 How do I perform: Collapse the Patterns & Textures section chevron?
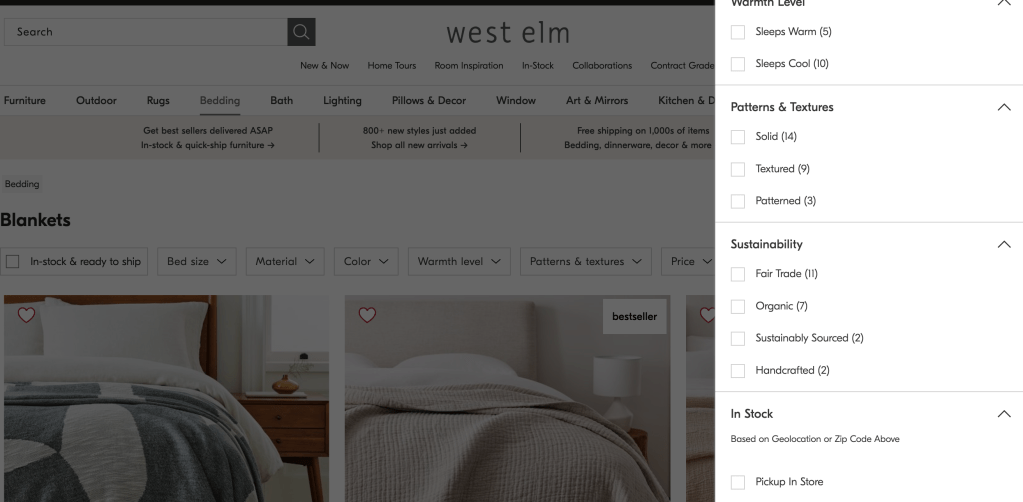pos(1004,107)
